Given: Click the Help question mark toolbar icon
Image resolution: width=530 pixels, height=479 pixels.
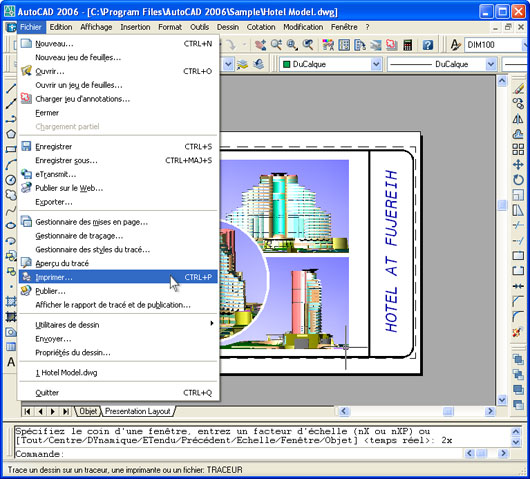Looking at the screenshot, I should [428, 45].
